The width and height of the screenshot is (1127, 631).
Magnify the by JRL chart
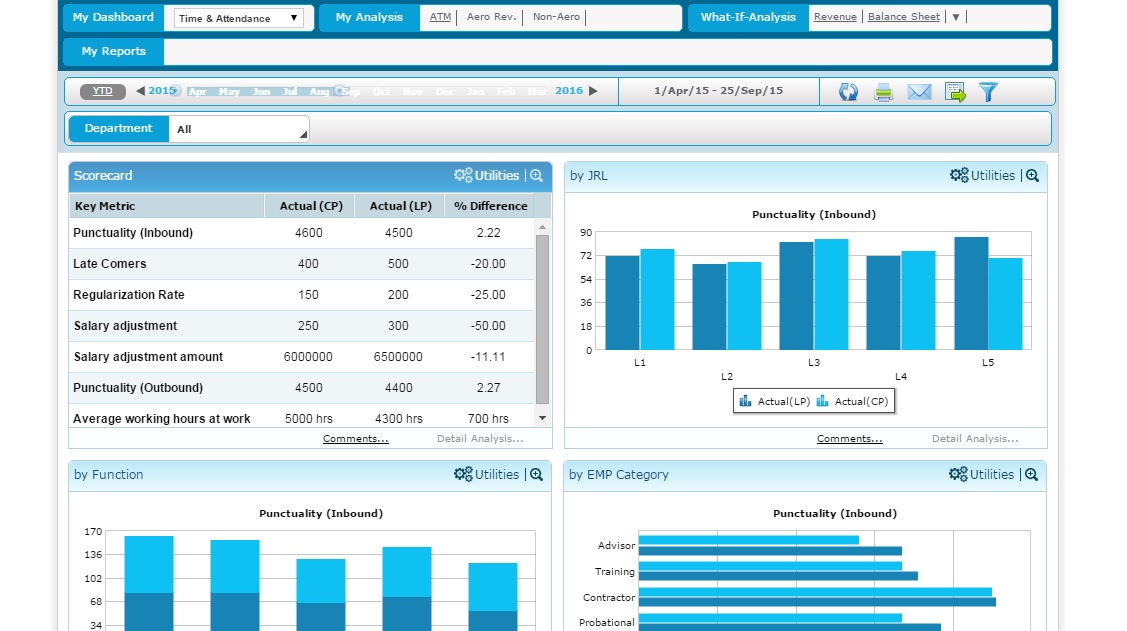click(x=1032, y=175)
